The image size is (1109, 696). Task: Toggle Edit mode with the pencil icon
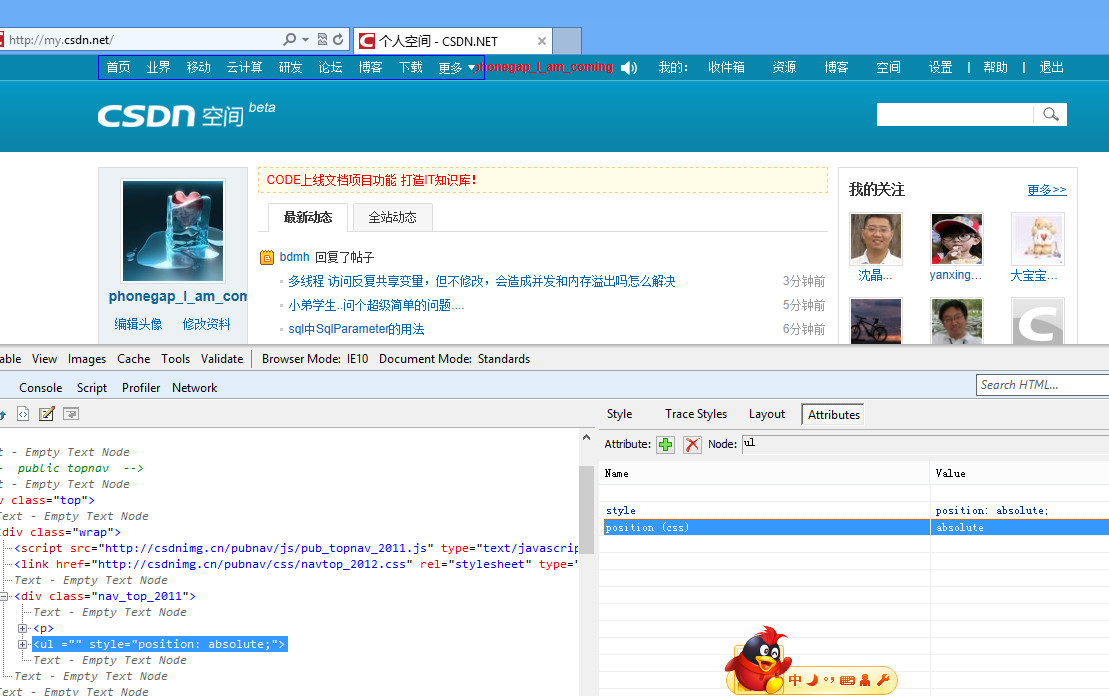pos(47,414)
